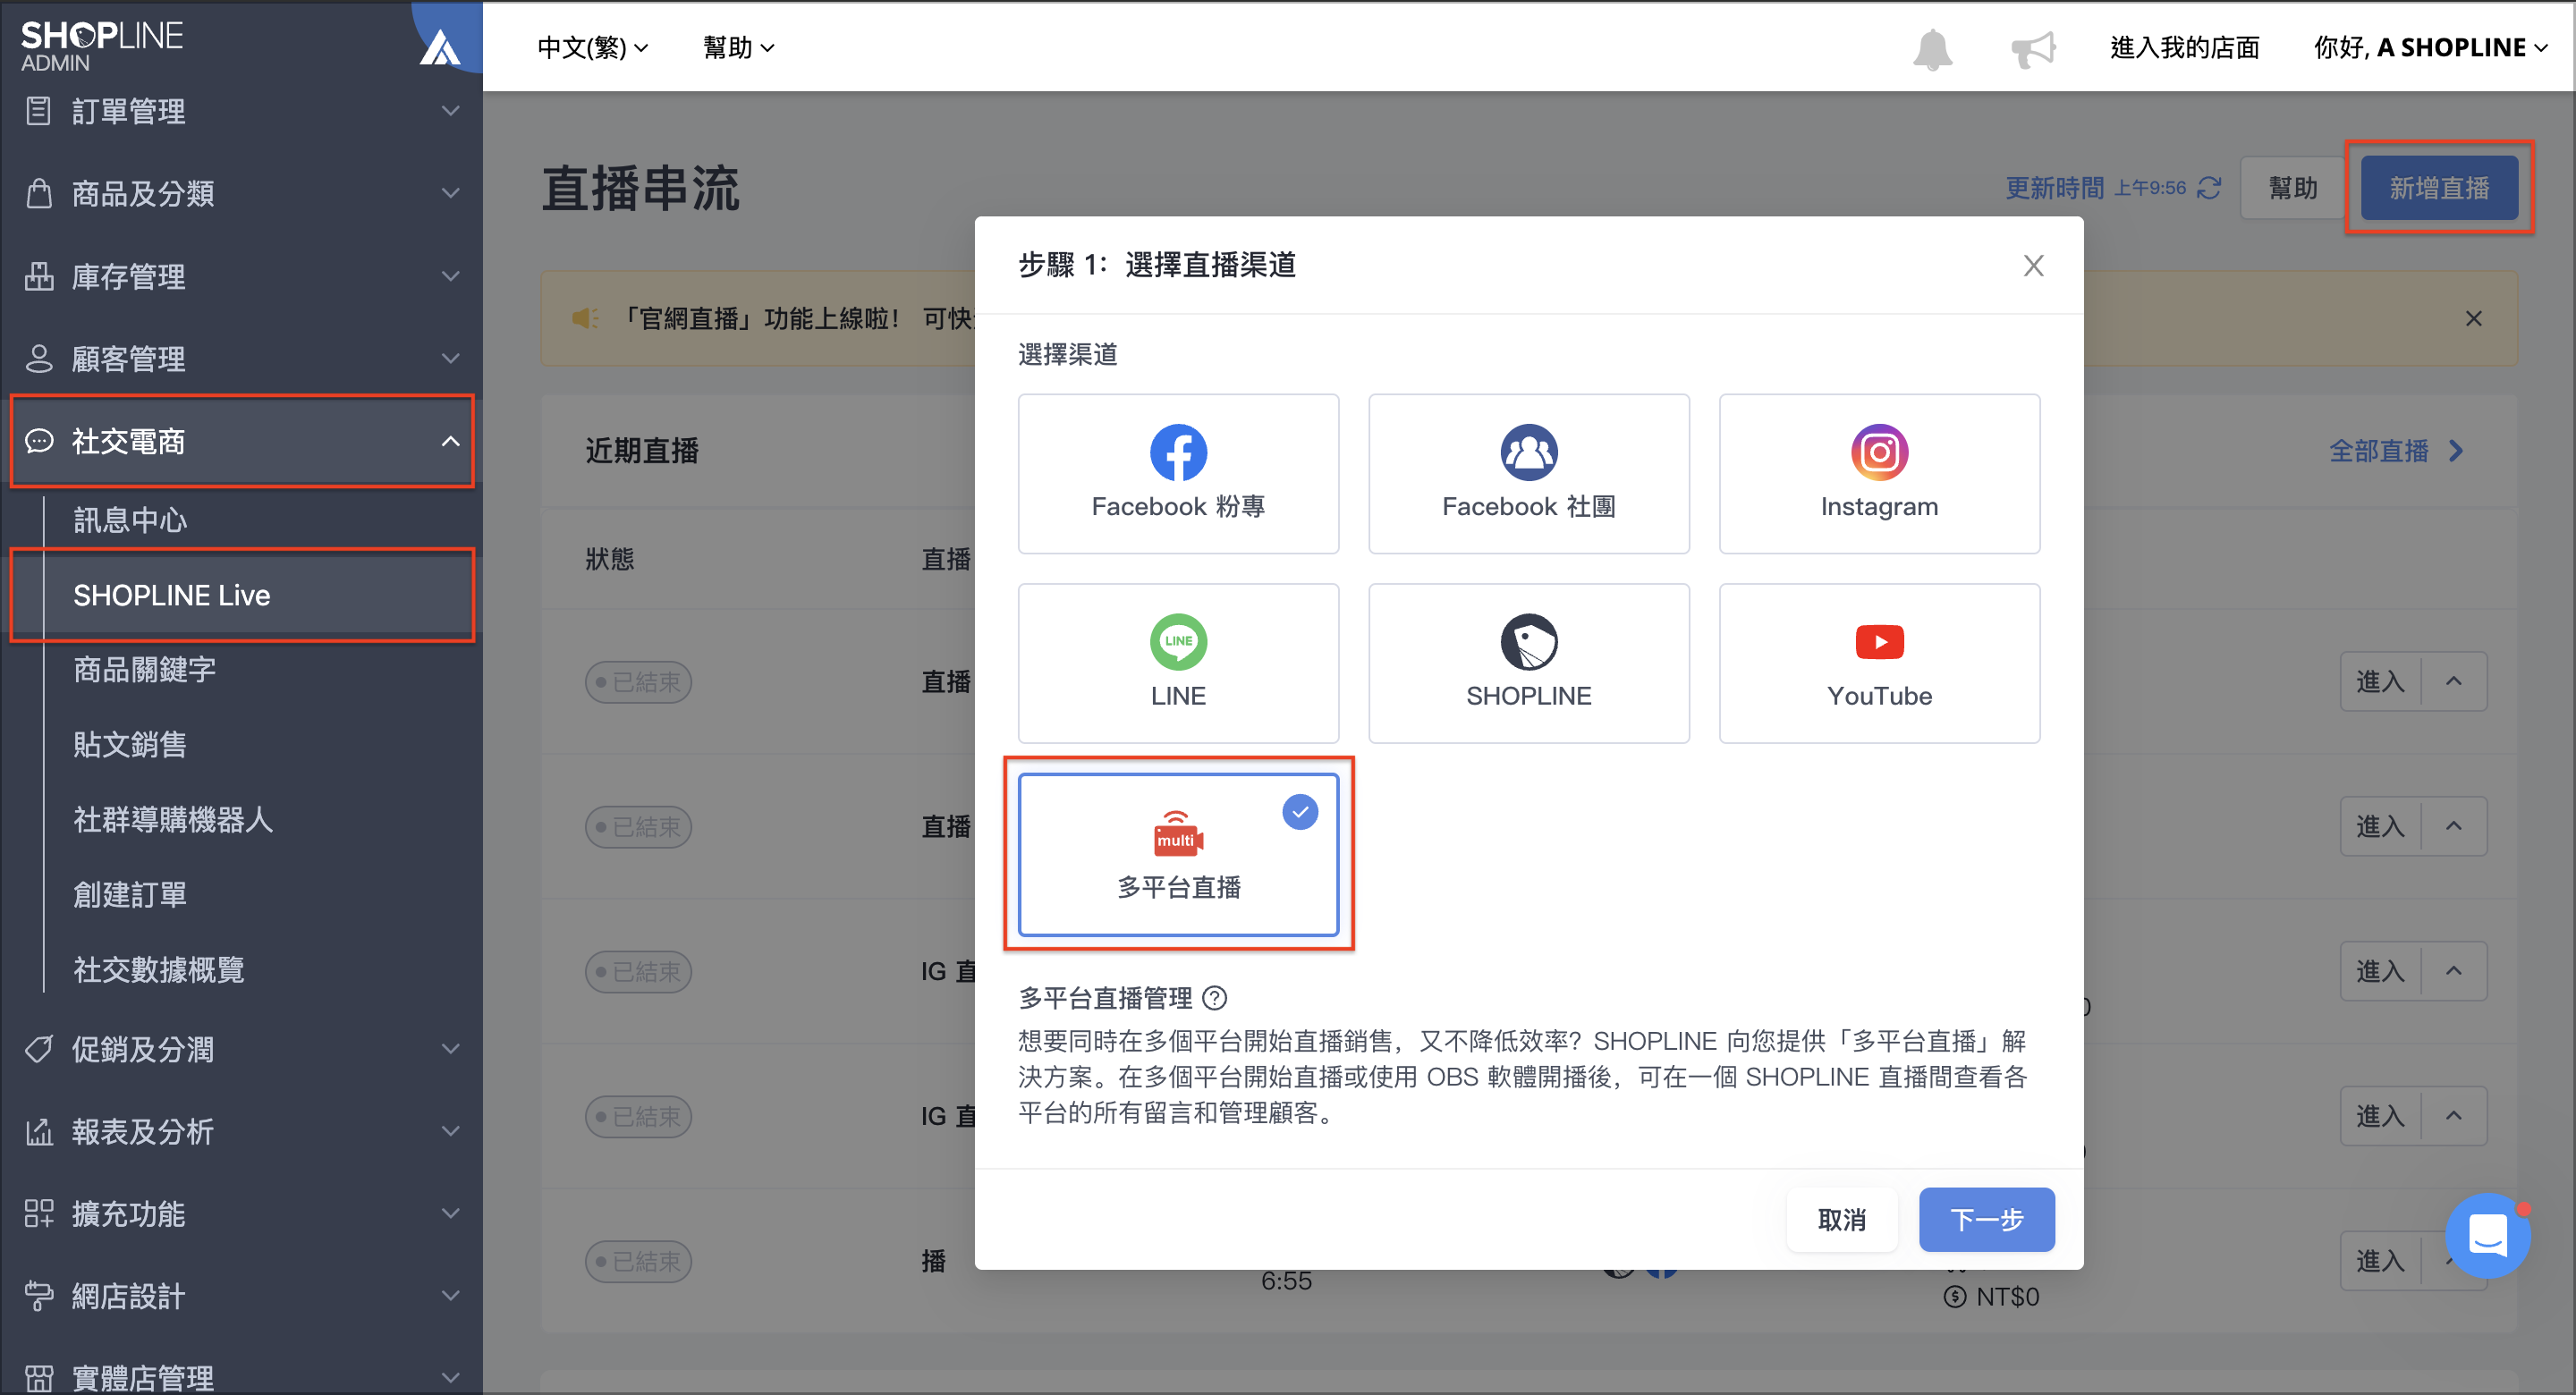Open the announcements megaphone icon

(x=2033, y=48)
